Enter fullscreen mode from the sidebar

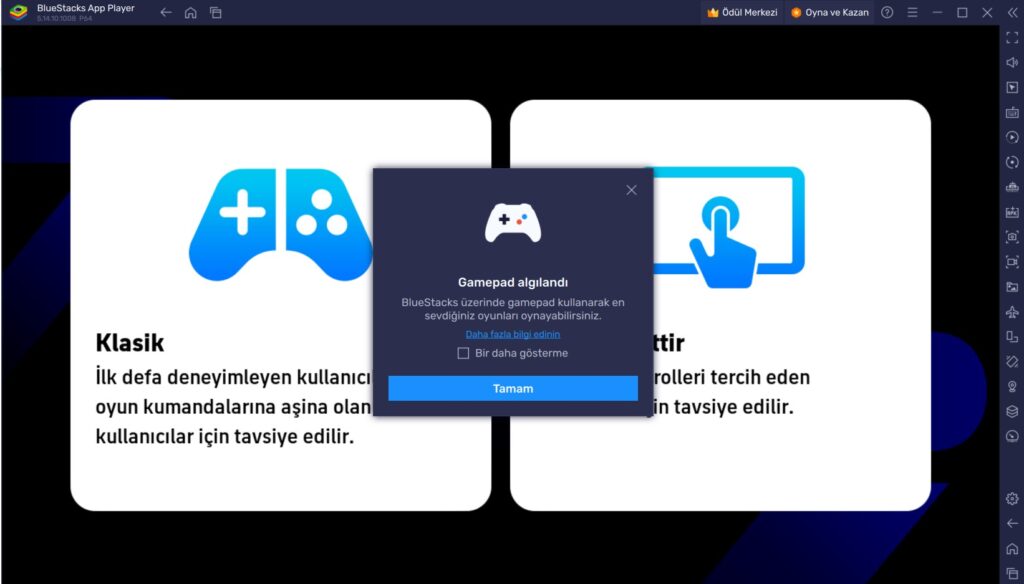point(1010,37)
